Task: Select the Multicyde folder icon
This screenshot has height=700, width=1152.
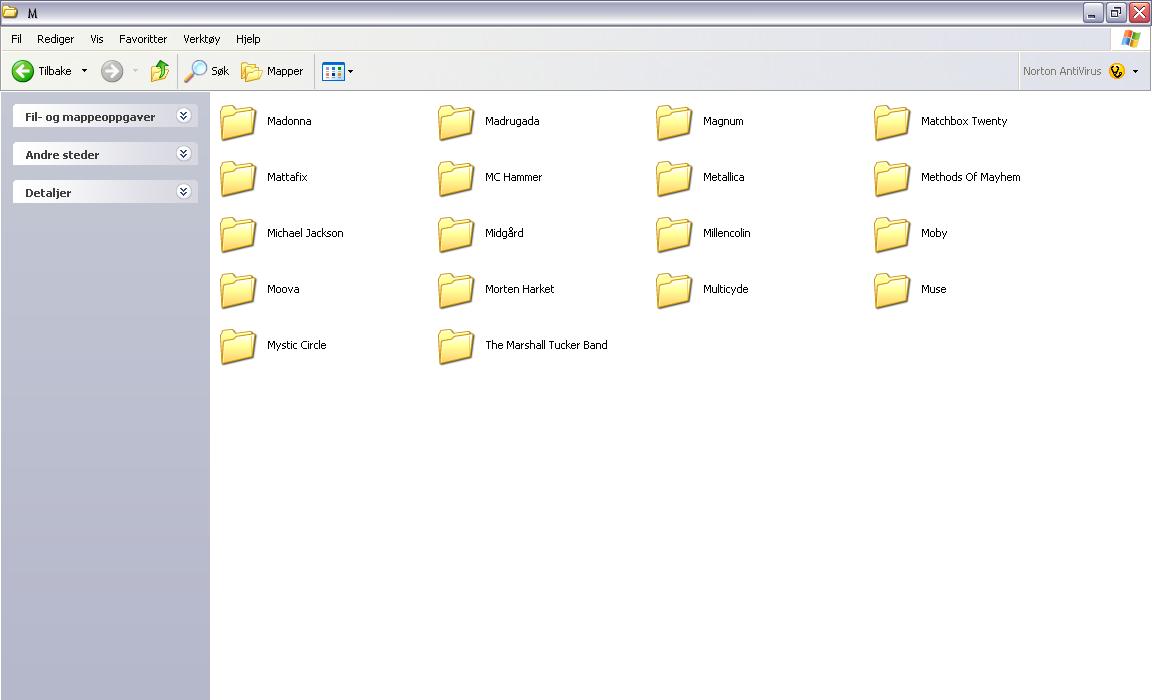Action: [674, 289]
